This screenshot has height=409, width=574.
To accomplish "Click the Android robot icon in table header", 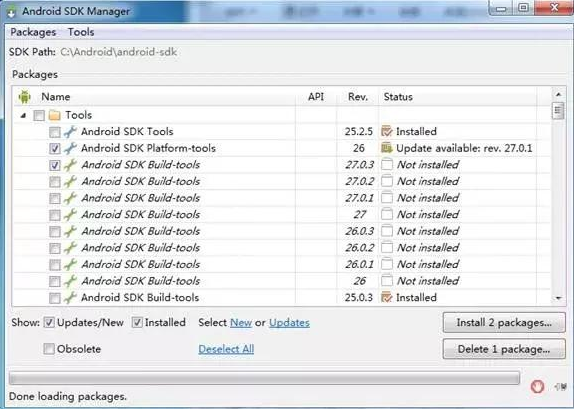I will point(25,97).
